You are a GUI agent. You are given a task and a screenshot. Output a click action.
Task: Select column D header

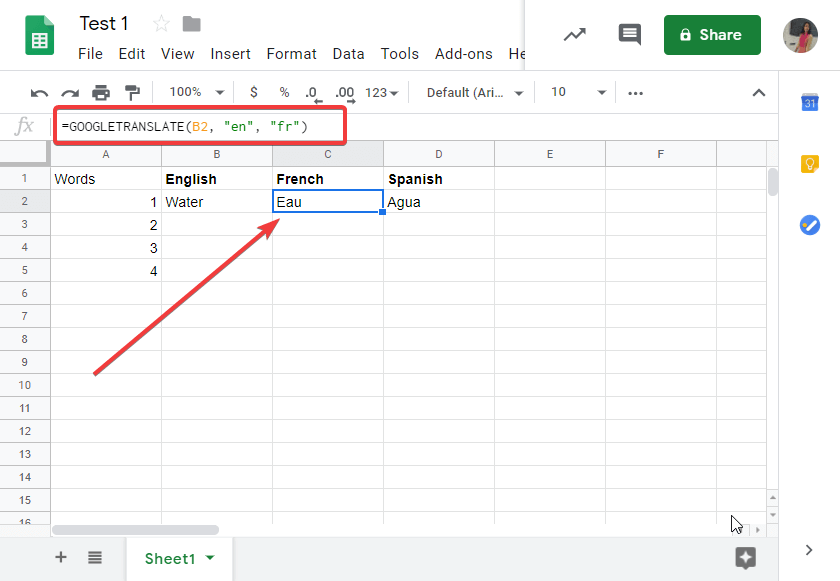point(439,154)
